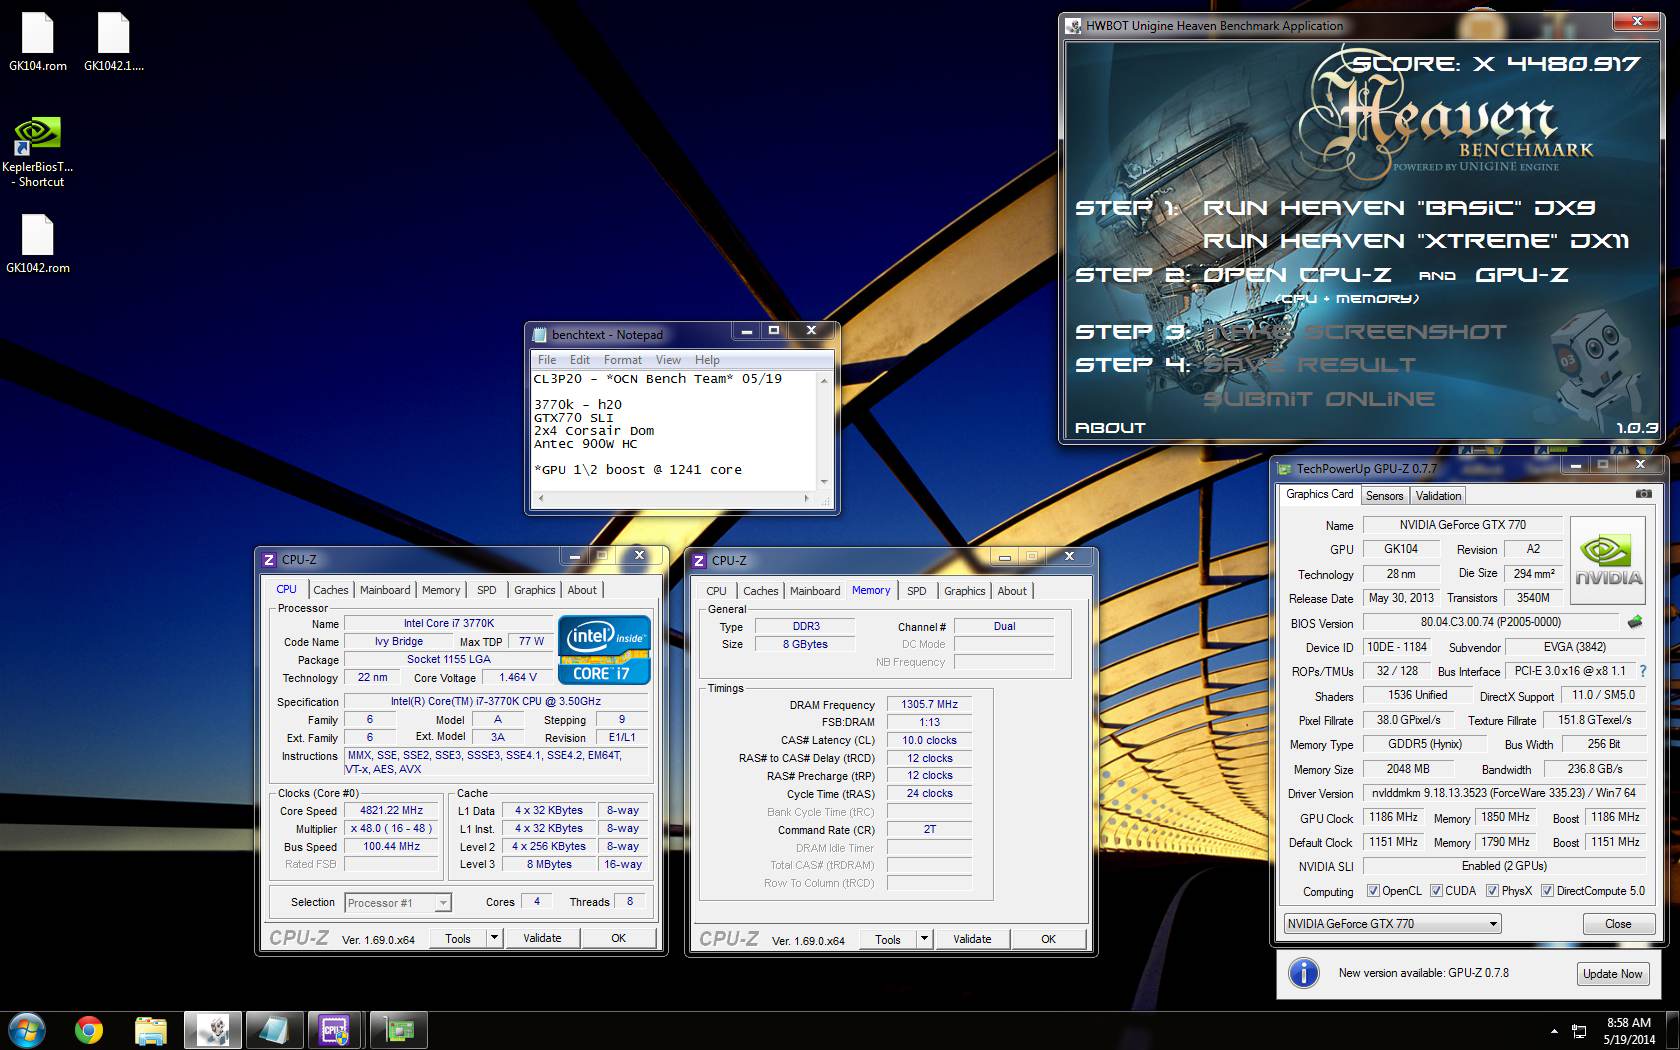Viewport: 1680px width, 1050px height.
Task: Switch to SPD tab in Memory CPU-Z window
Action: tap(916, 591)
